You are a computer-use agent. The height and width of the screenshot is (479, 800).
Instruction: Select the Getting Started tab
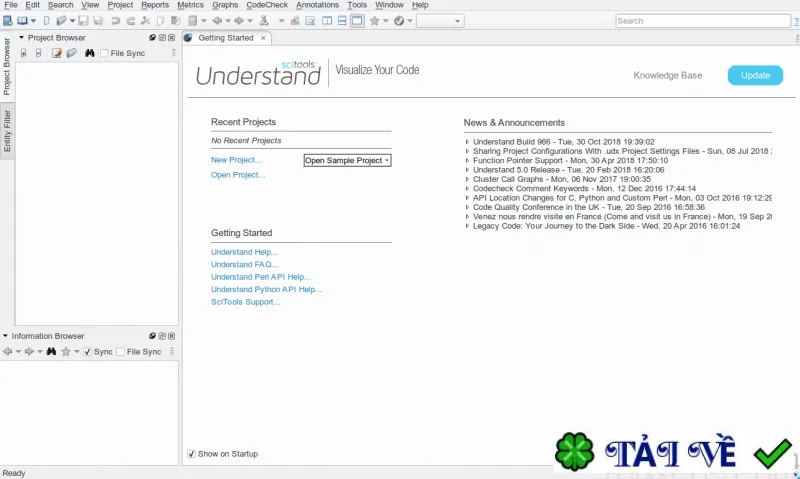tap(226, 38)
